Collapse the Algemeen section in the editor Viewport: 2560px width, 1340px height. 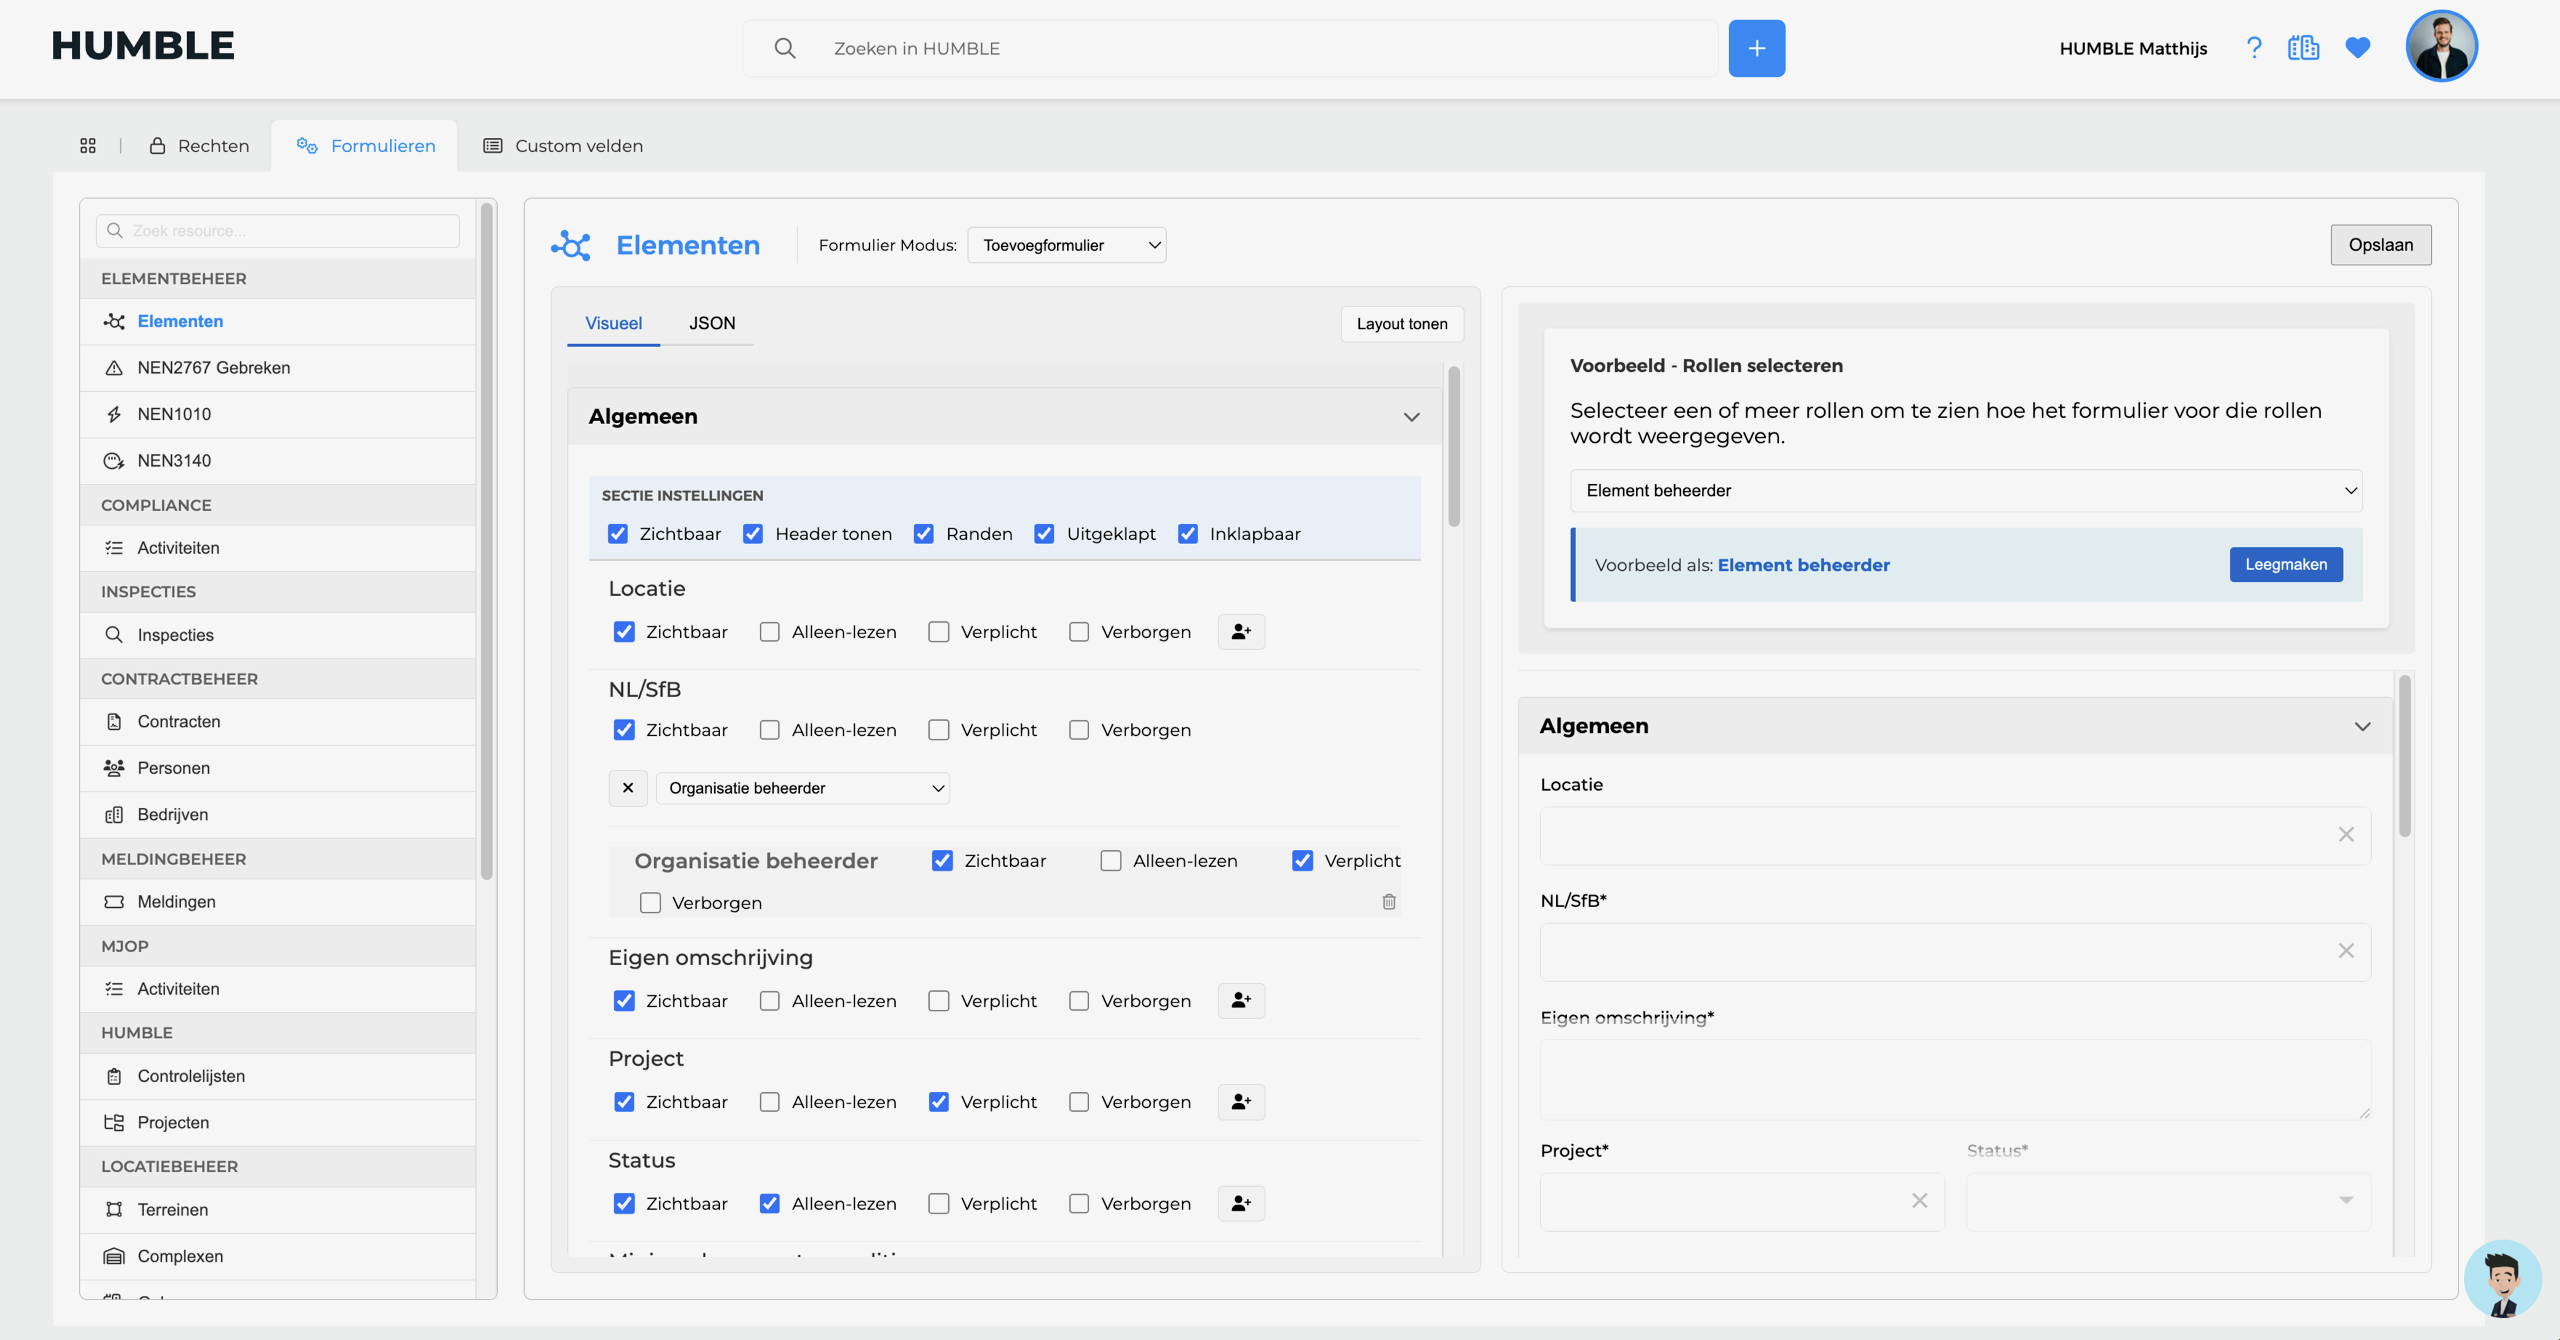(x=1411, y=417)
